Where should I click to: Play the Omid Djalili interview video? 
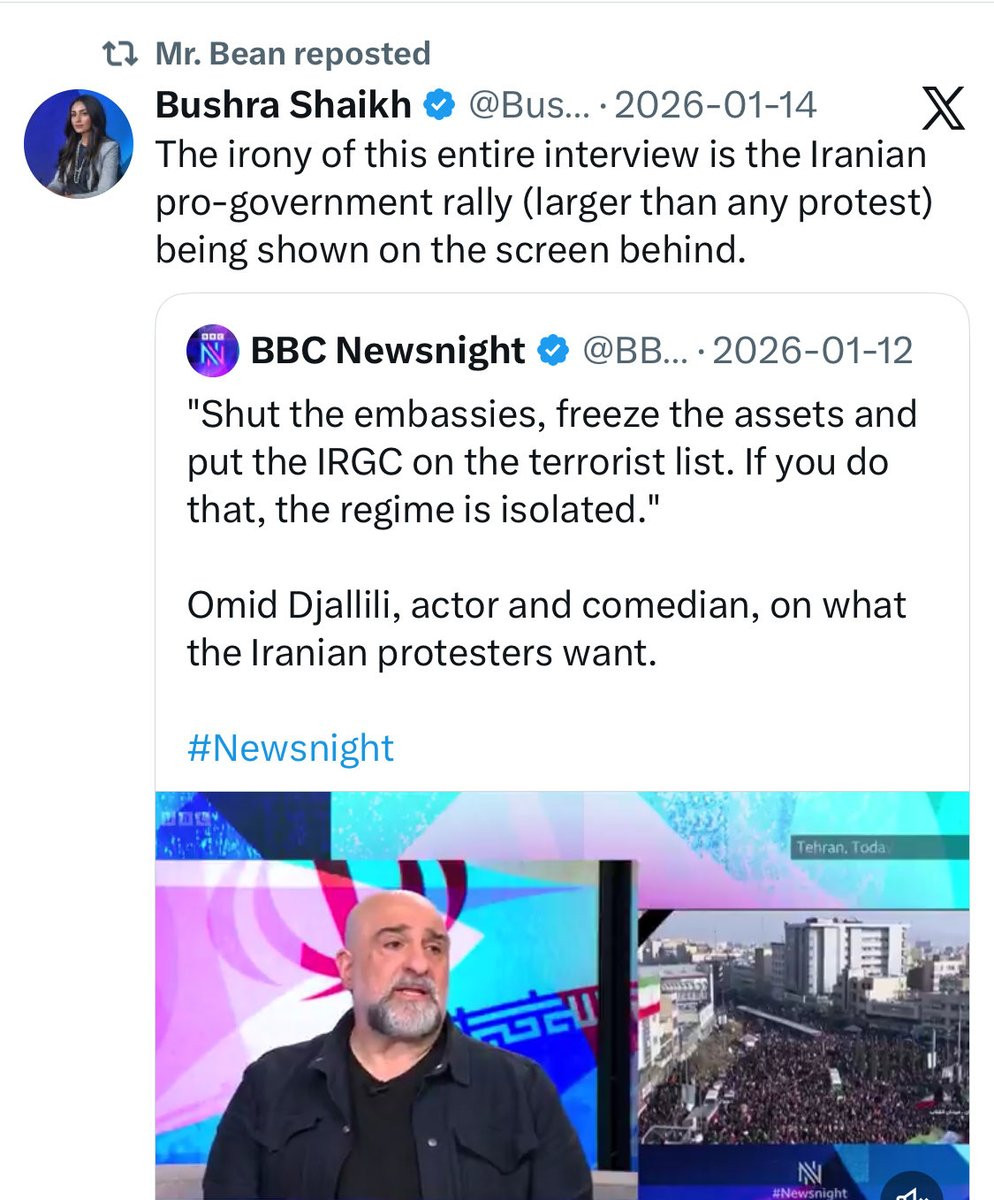(x=562, y=995)
